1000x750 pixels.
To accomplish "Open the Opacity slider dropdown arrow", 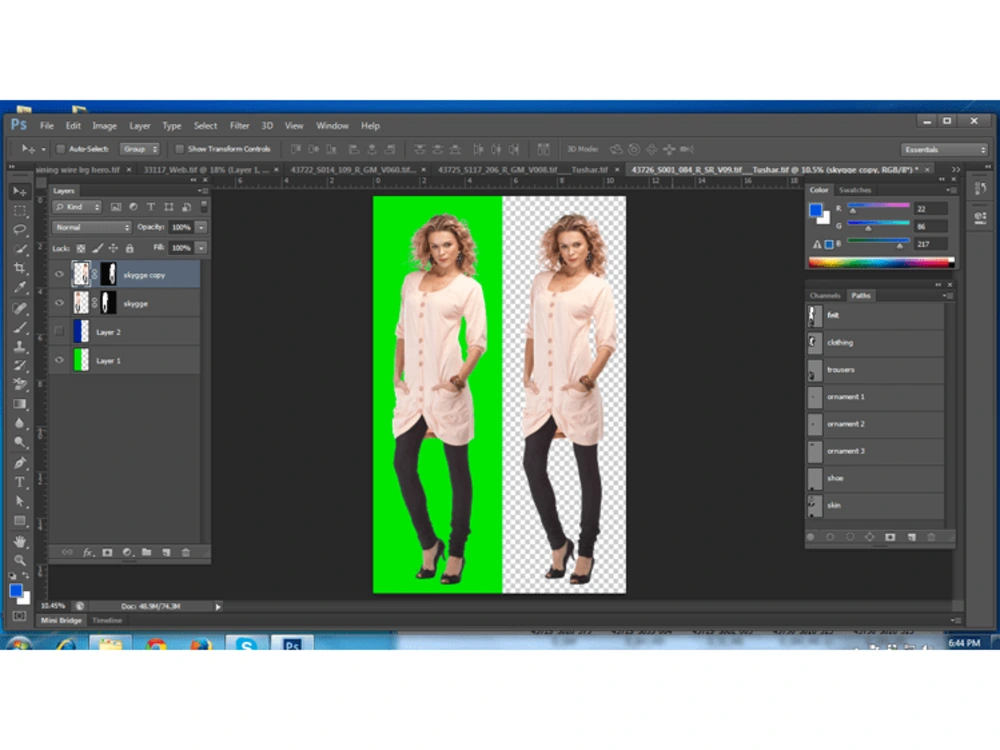I will point(202,227).
